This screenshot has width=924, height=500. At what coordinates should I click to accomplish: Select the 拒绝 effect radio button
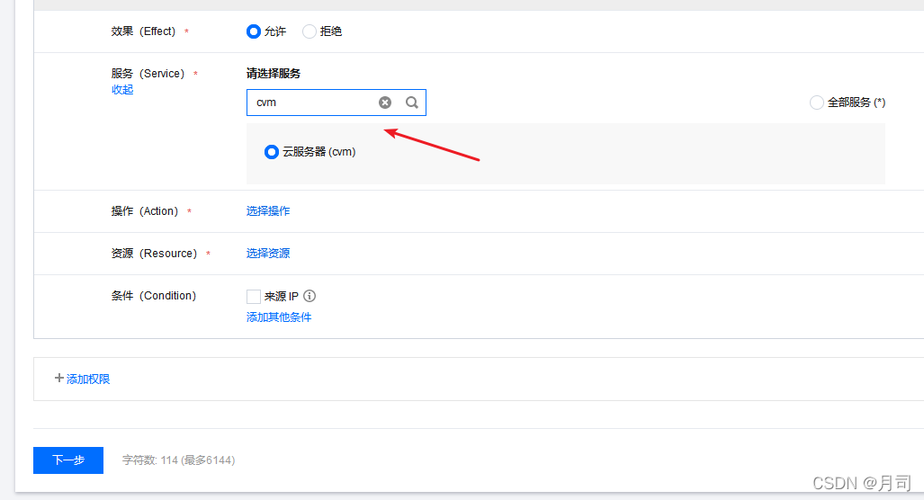point(309,31)
